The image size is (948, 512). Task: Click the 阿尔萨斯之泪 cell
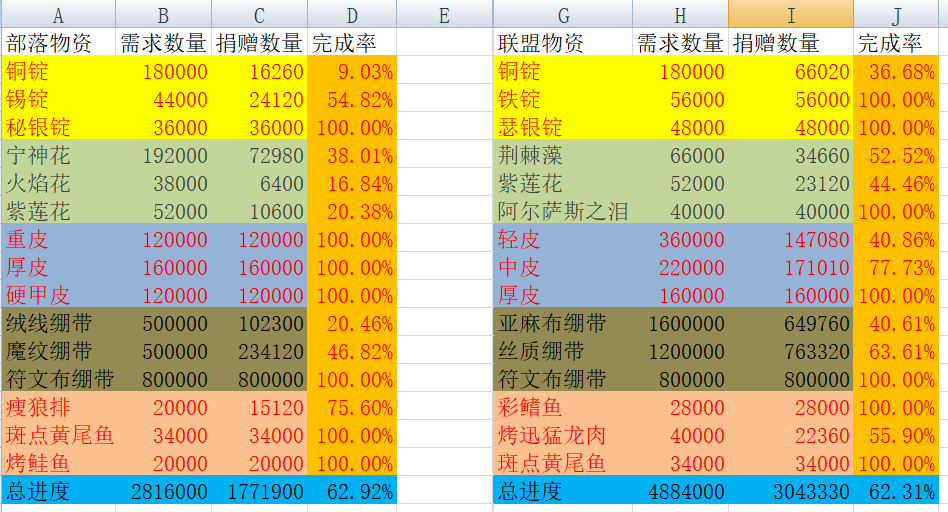pyautogui.click(x=563, y=211)
